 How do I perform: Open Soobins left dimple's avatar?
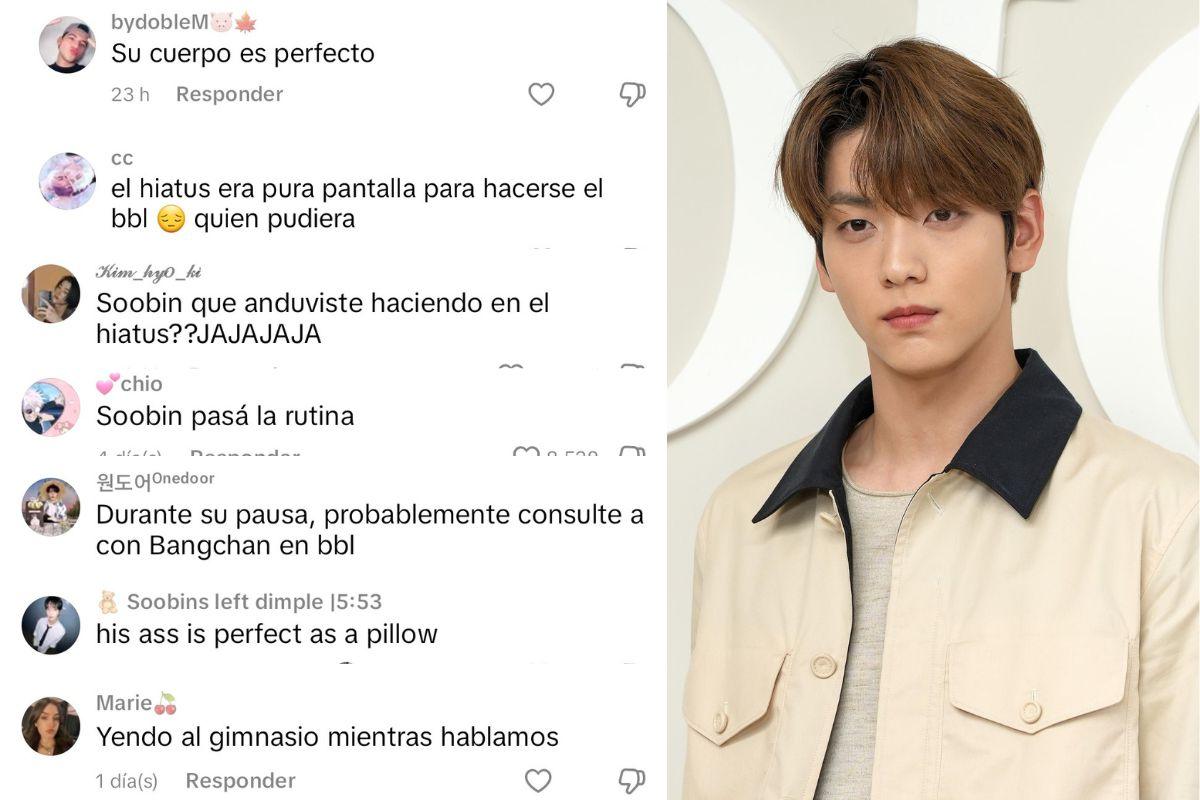point(51,625)
